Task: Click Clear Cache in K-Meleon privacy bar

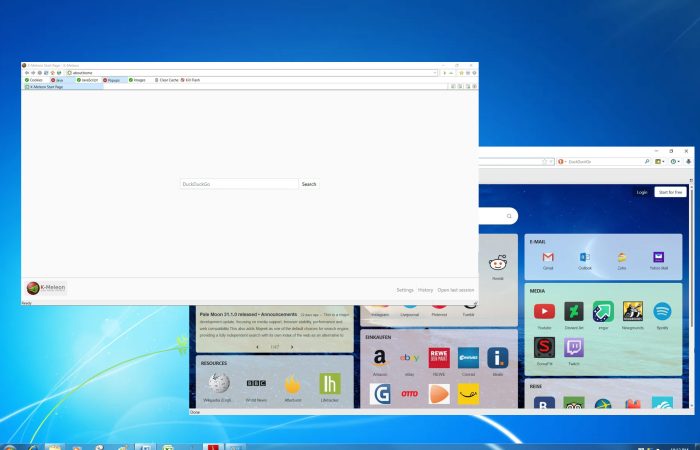Action: [167, 80]
